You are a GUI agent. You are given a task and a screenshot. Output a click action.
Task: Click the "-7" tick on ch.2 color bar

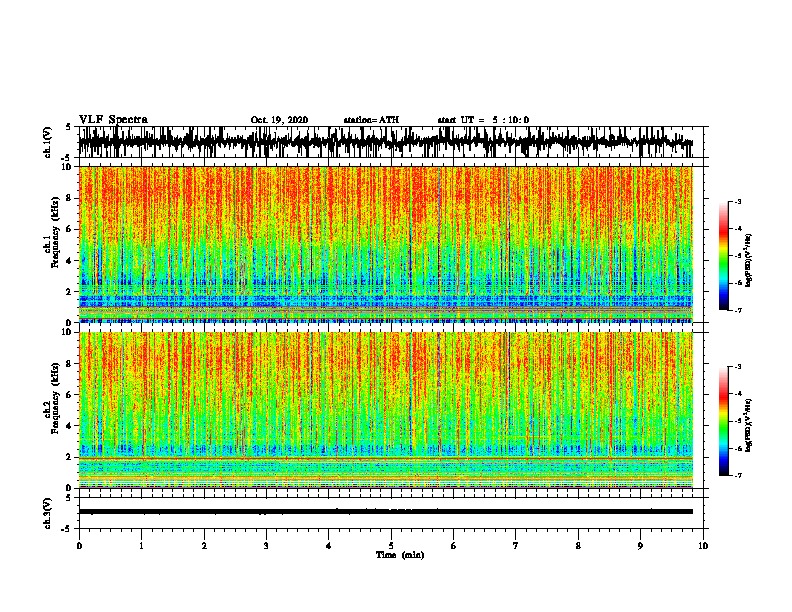738,475
